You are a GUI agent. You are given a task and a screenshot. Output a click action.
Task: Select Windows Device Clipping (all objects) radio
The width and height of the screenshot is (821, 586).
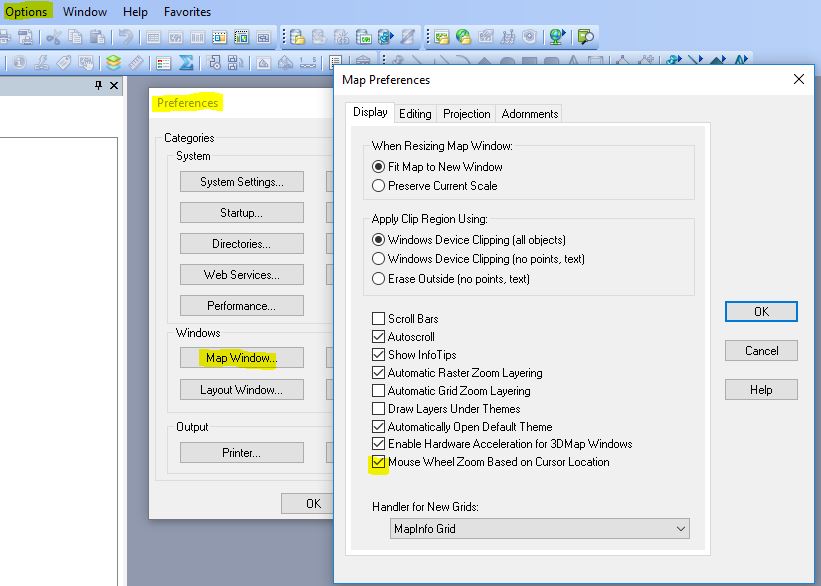pyautogui.click(x=378, y=240)
